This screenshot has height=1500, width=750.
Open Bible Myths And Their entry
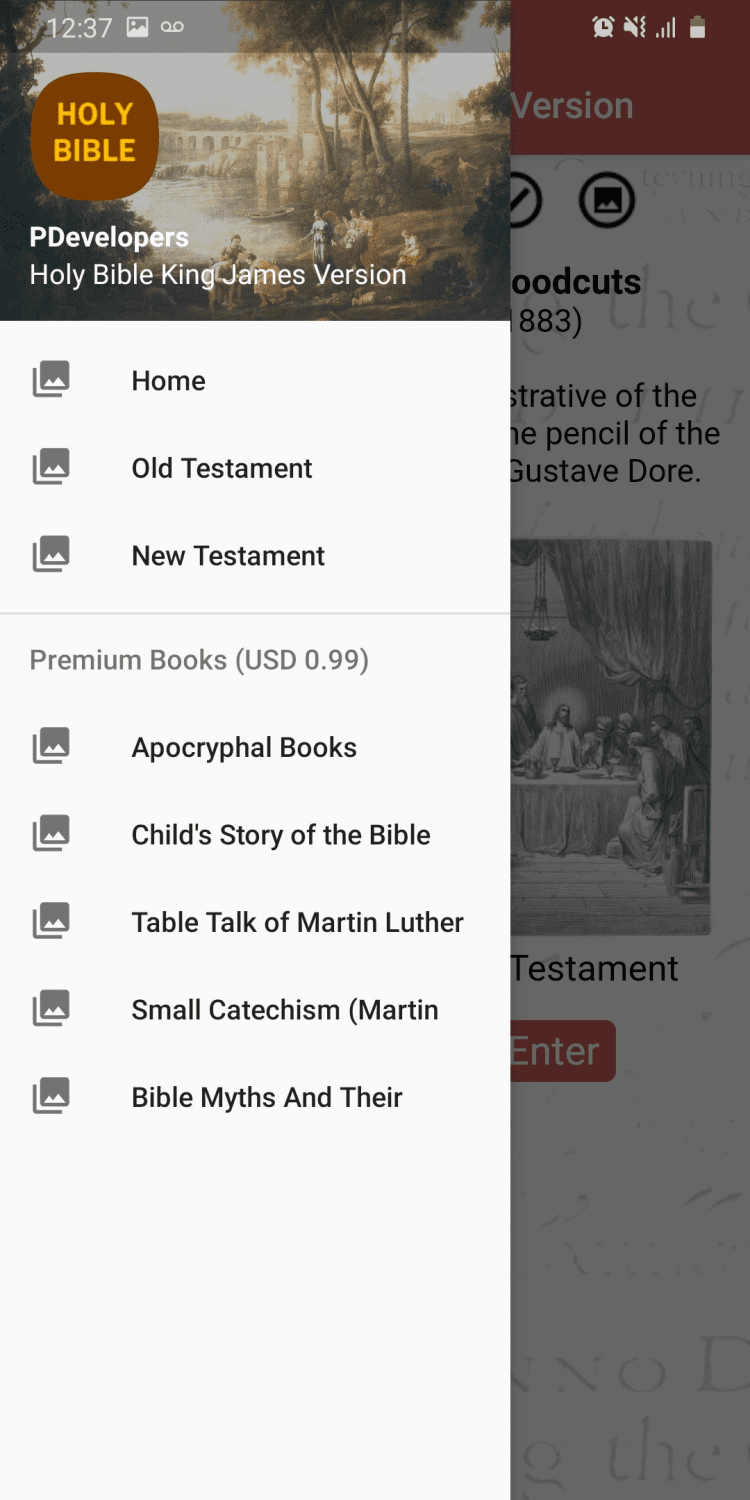[267, 1097]
